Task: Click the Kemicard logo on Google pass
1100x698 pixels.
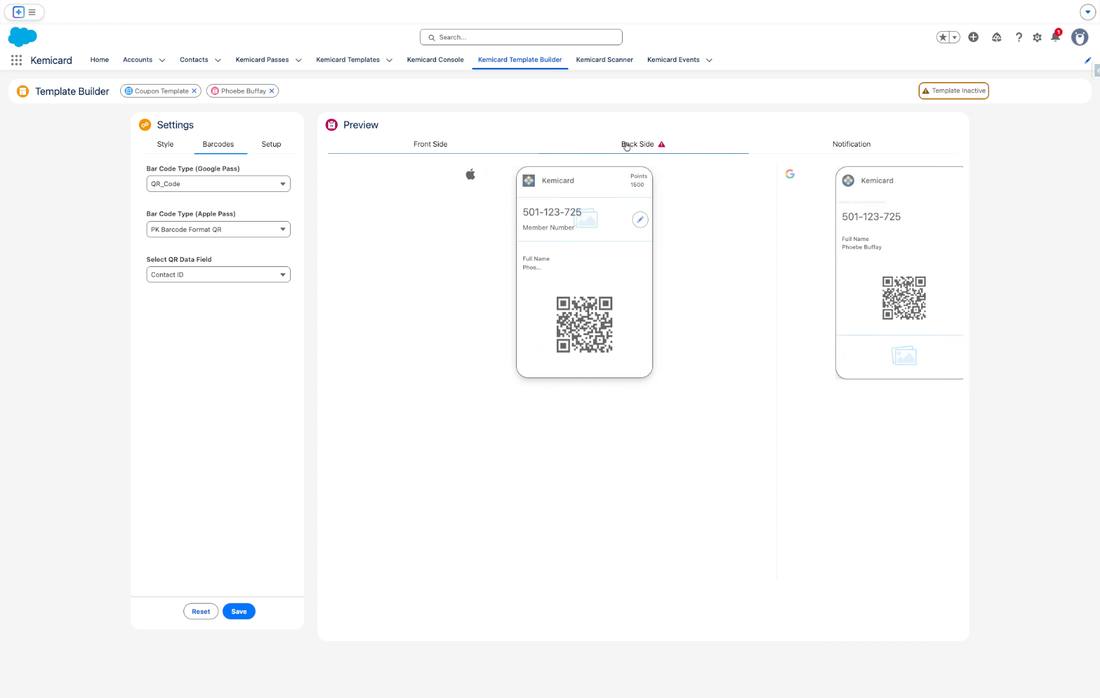Action: click(x=848, y=180)
